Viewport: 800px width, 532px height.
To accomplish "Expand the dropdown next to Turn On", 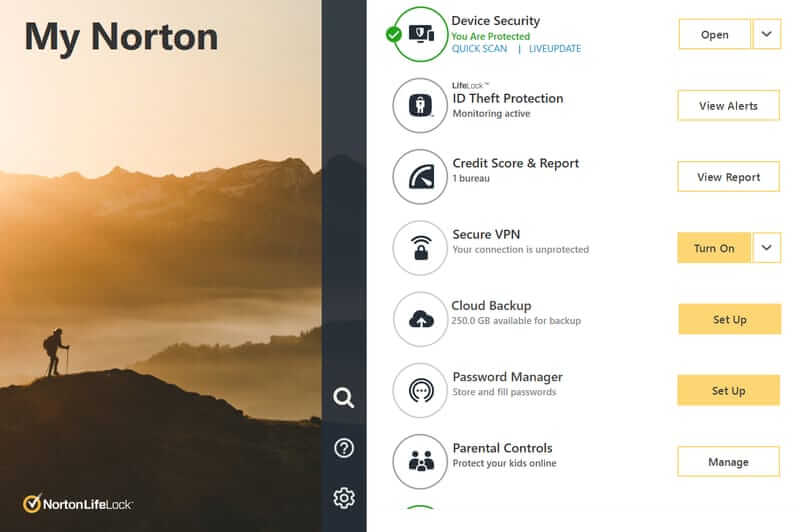I will [766, 248].
